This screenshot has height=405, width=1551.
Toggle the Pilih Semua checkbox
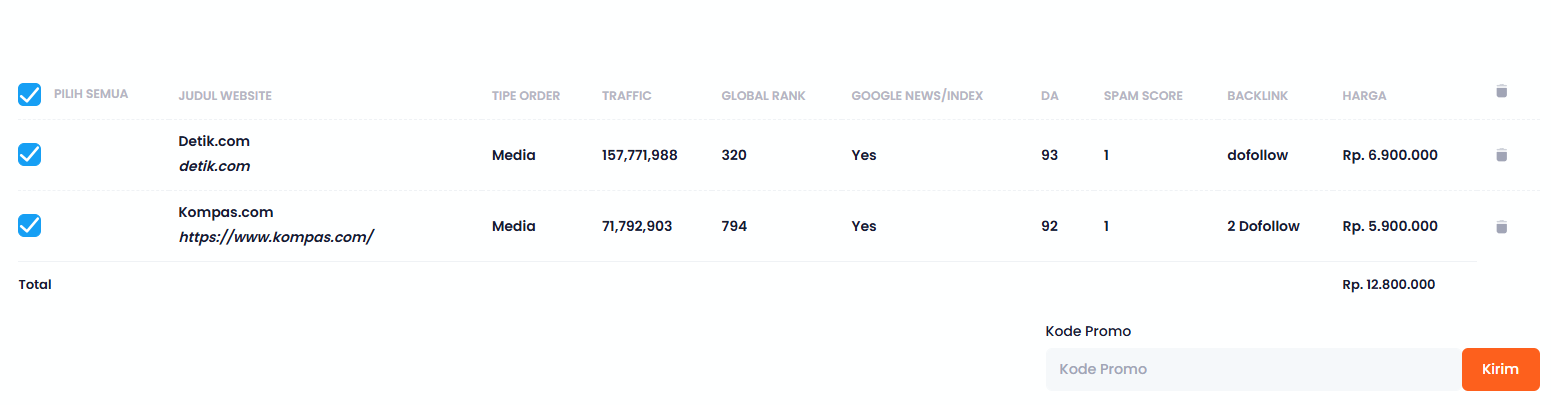click(30, 95)
